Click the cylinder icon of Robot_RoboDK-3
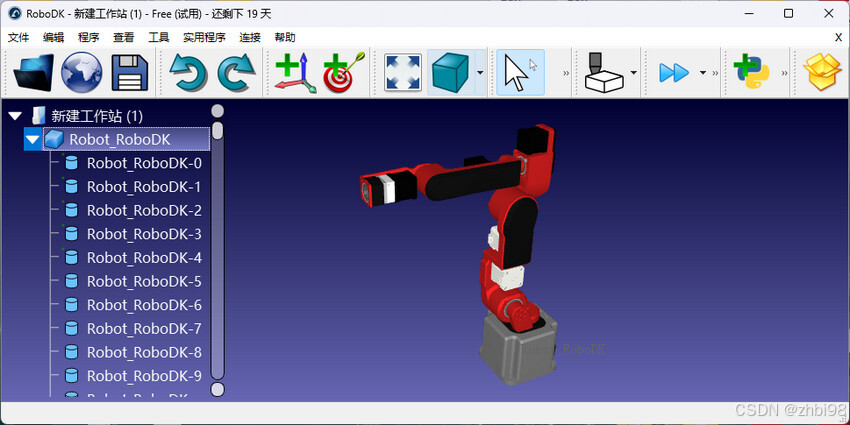Viewport: 850px width, 425px height. click(71, 234)
